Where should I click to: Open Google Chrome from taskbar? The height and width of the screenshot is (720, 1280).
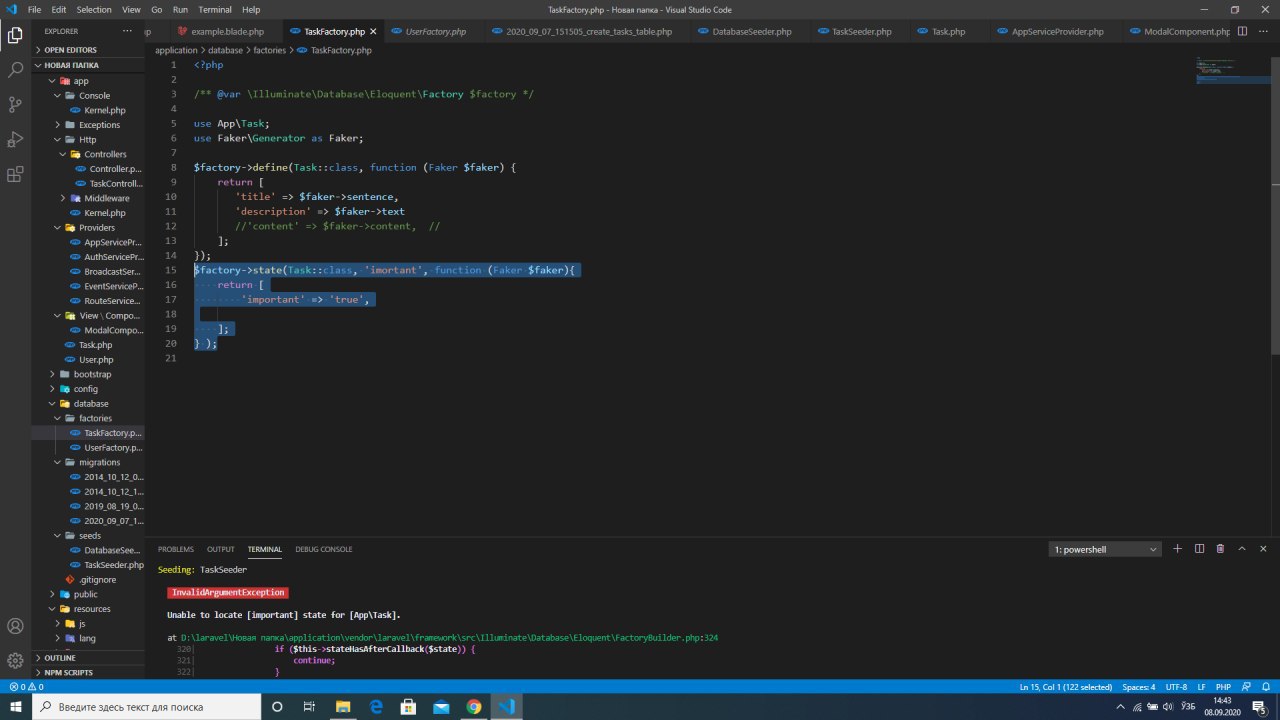(x=474, y=707)
